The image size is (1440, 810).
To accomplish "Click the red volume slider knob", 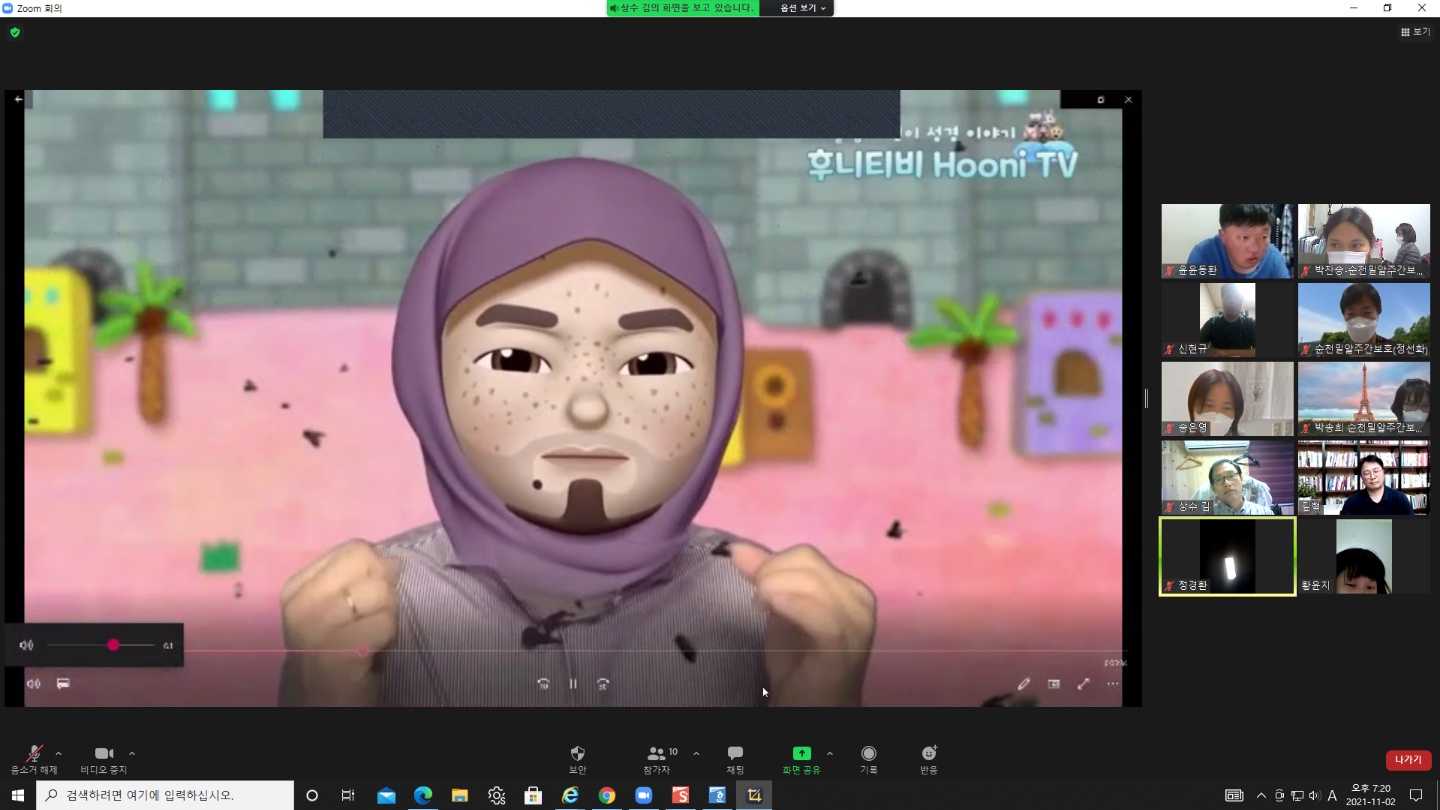I will pos(113,645).
